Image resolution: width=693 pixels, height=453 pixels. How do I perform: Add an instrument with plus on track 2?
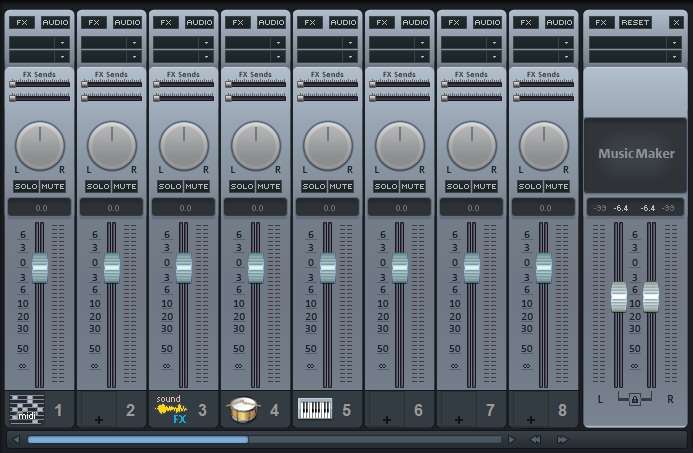click(x=99, y=420)
